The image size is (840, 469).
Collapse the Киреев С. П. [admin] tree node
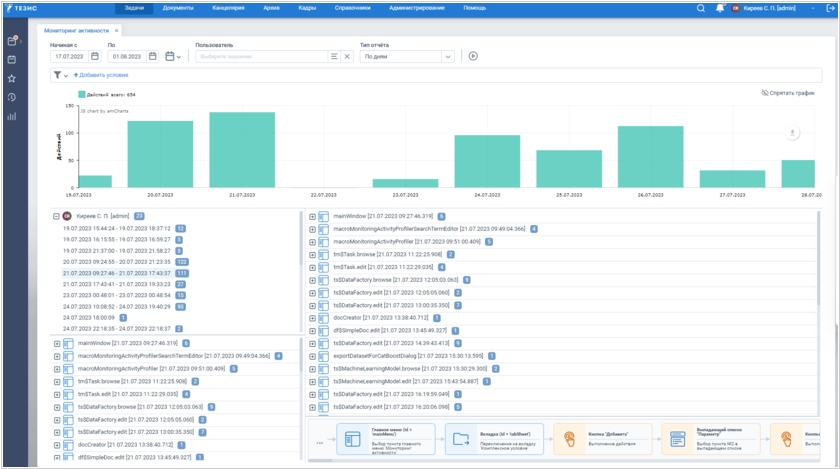tap(56, 215)
